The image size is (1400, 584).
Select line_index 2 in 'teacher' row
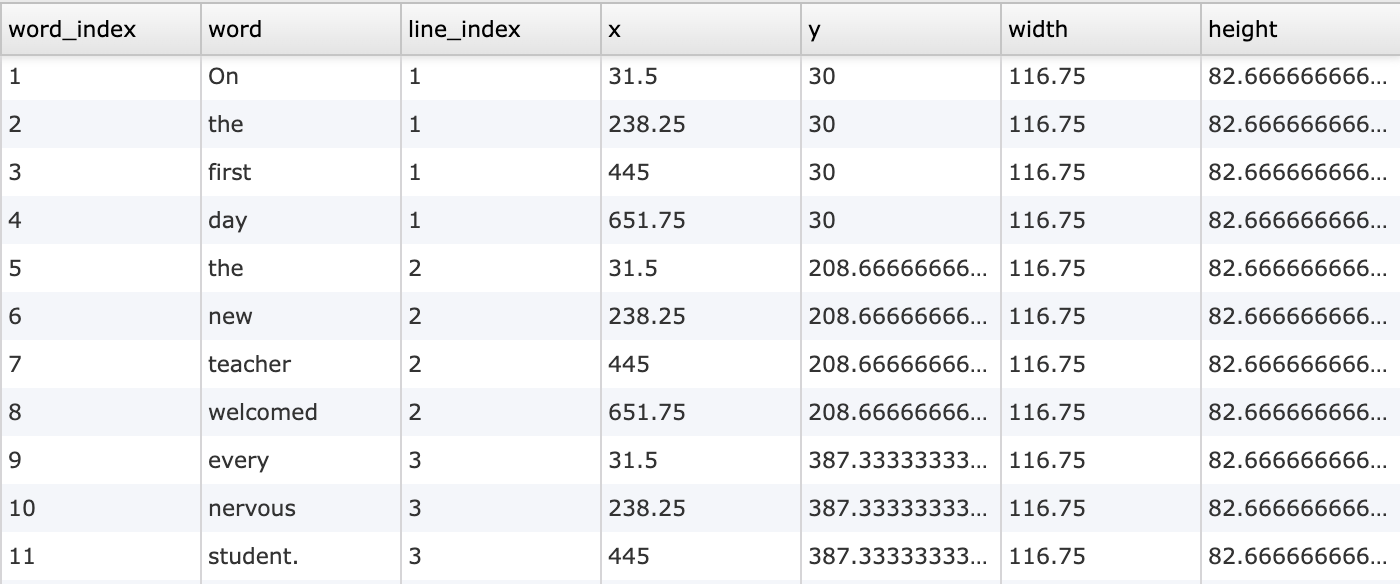[x=500, y=364]
